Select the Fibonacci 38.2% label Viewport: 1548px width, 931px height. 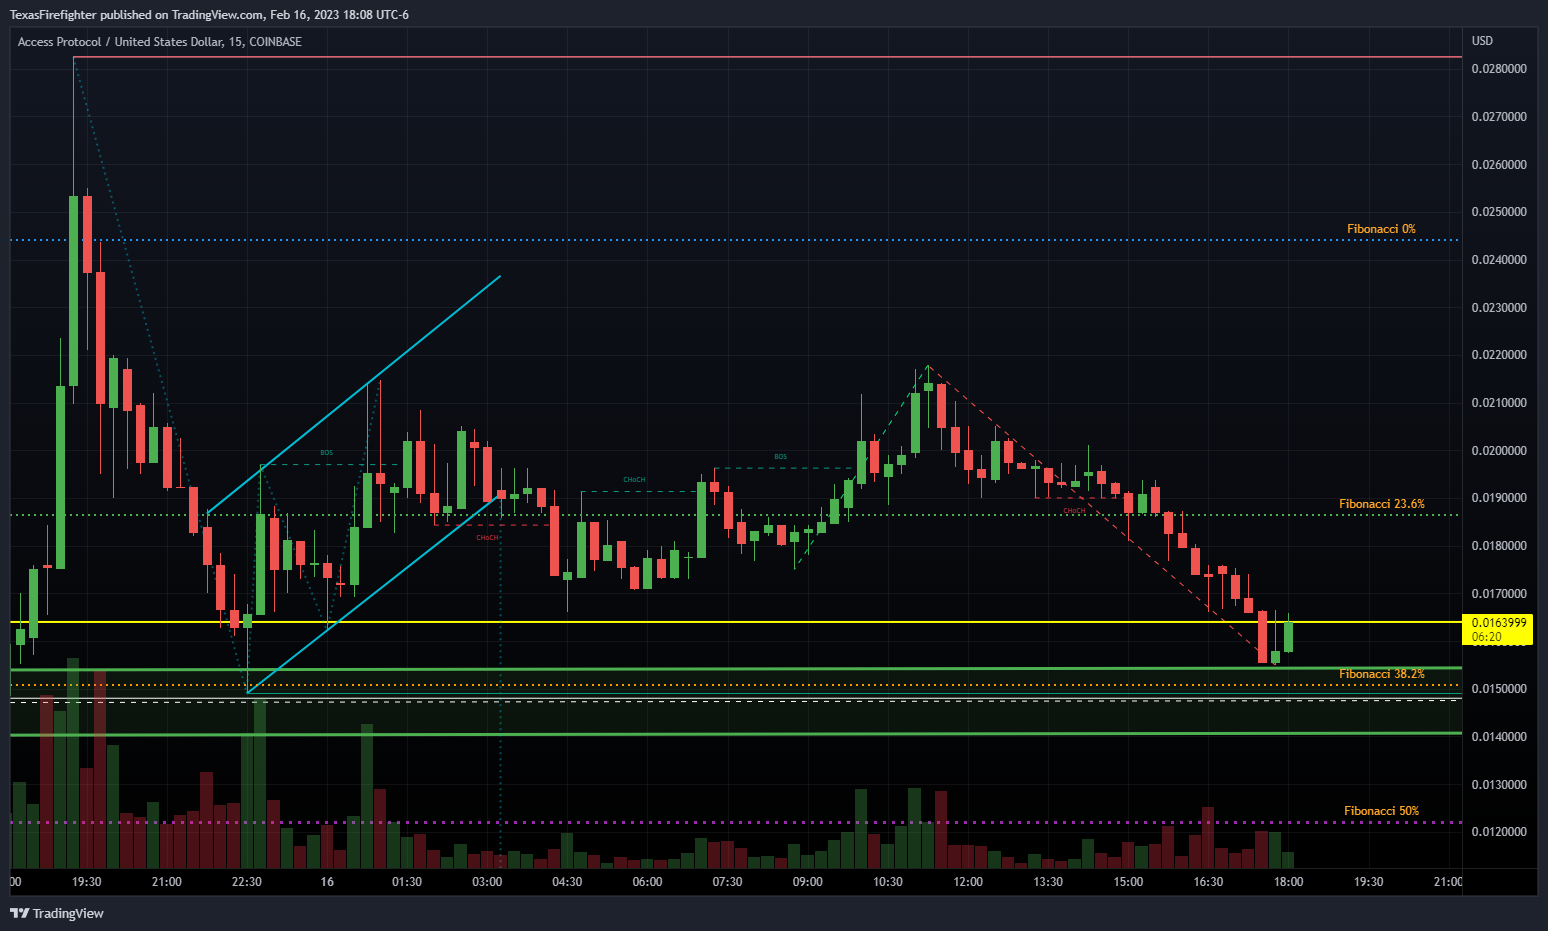click(x=1382, y=674)
